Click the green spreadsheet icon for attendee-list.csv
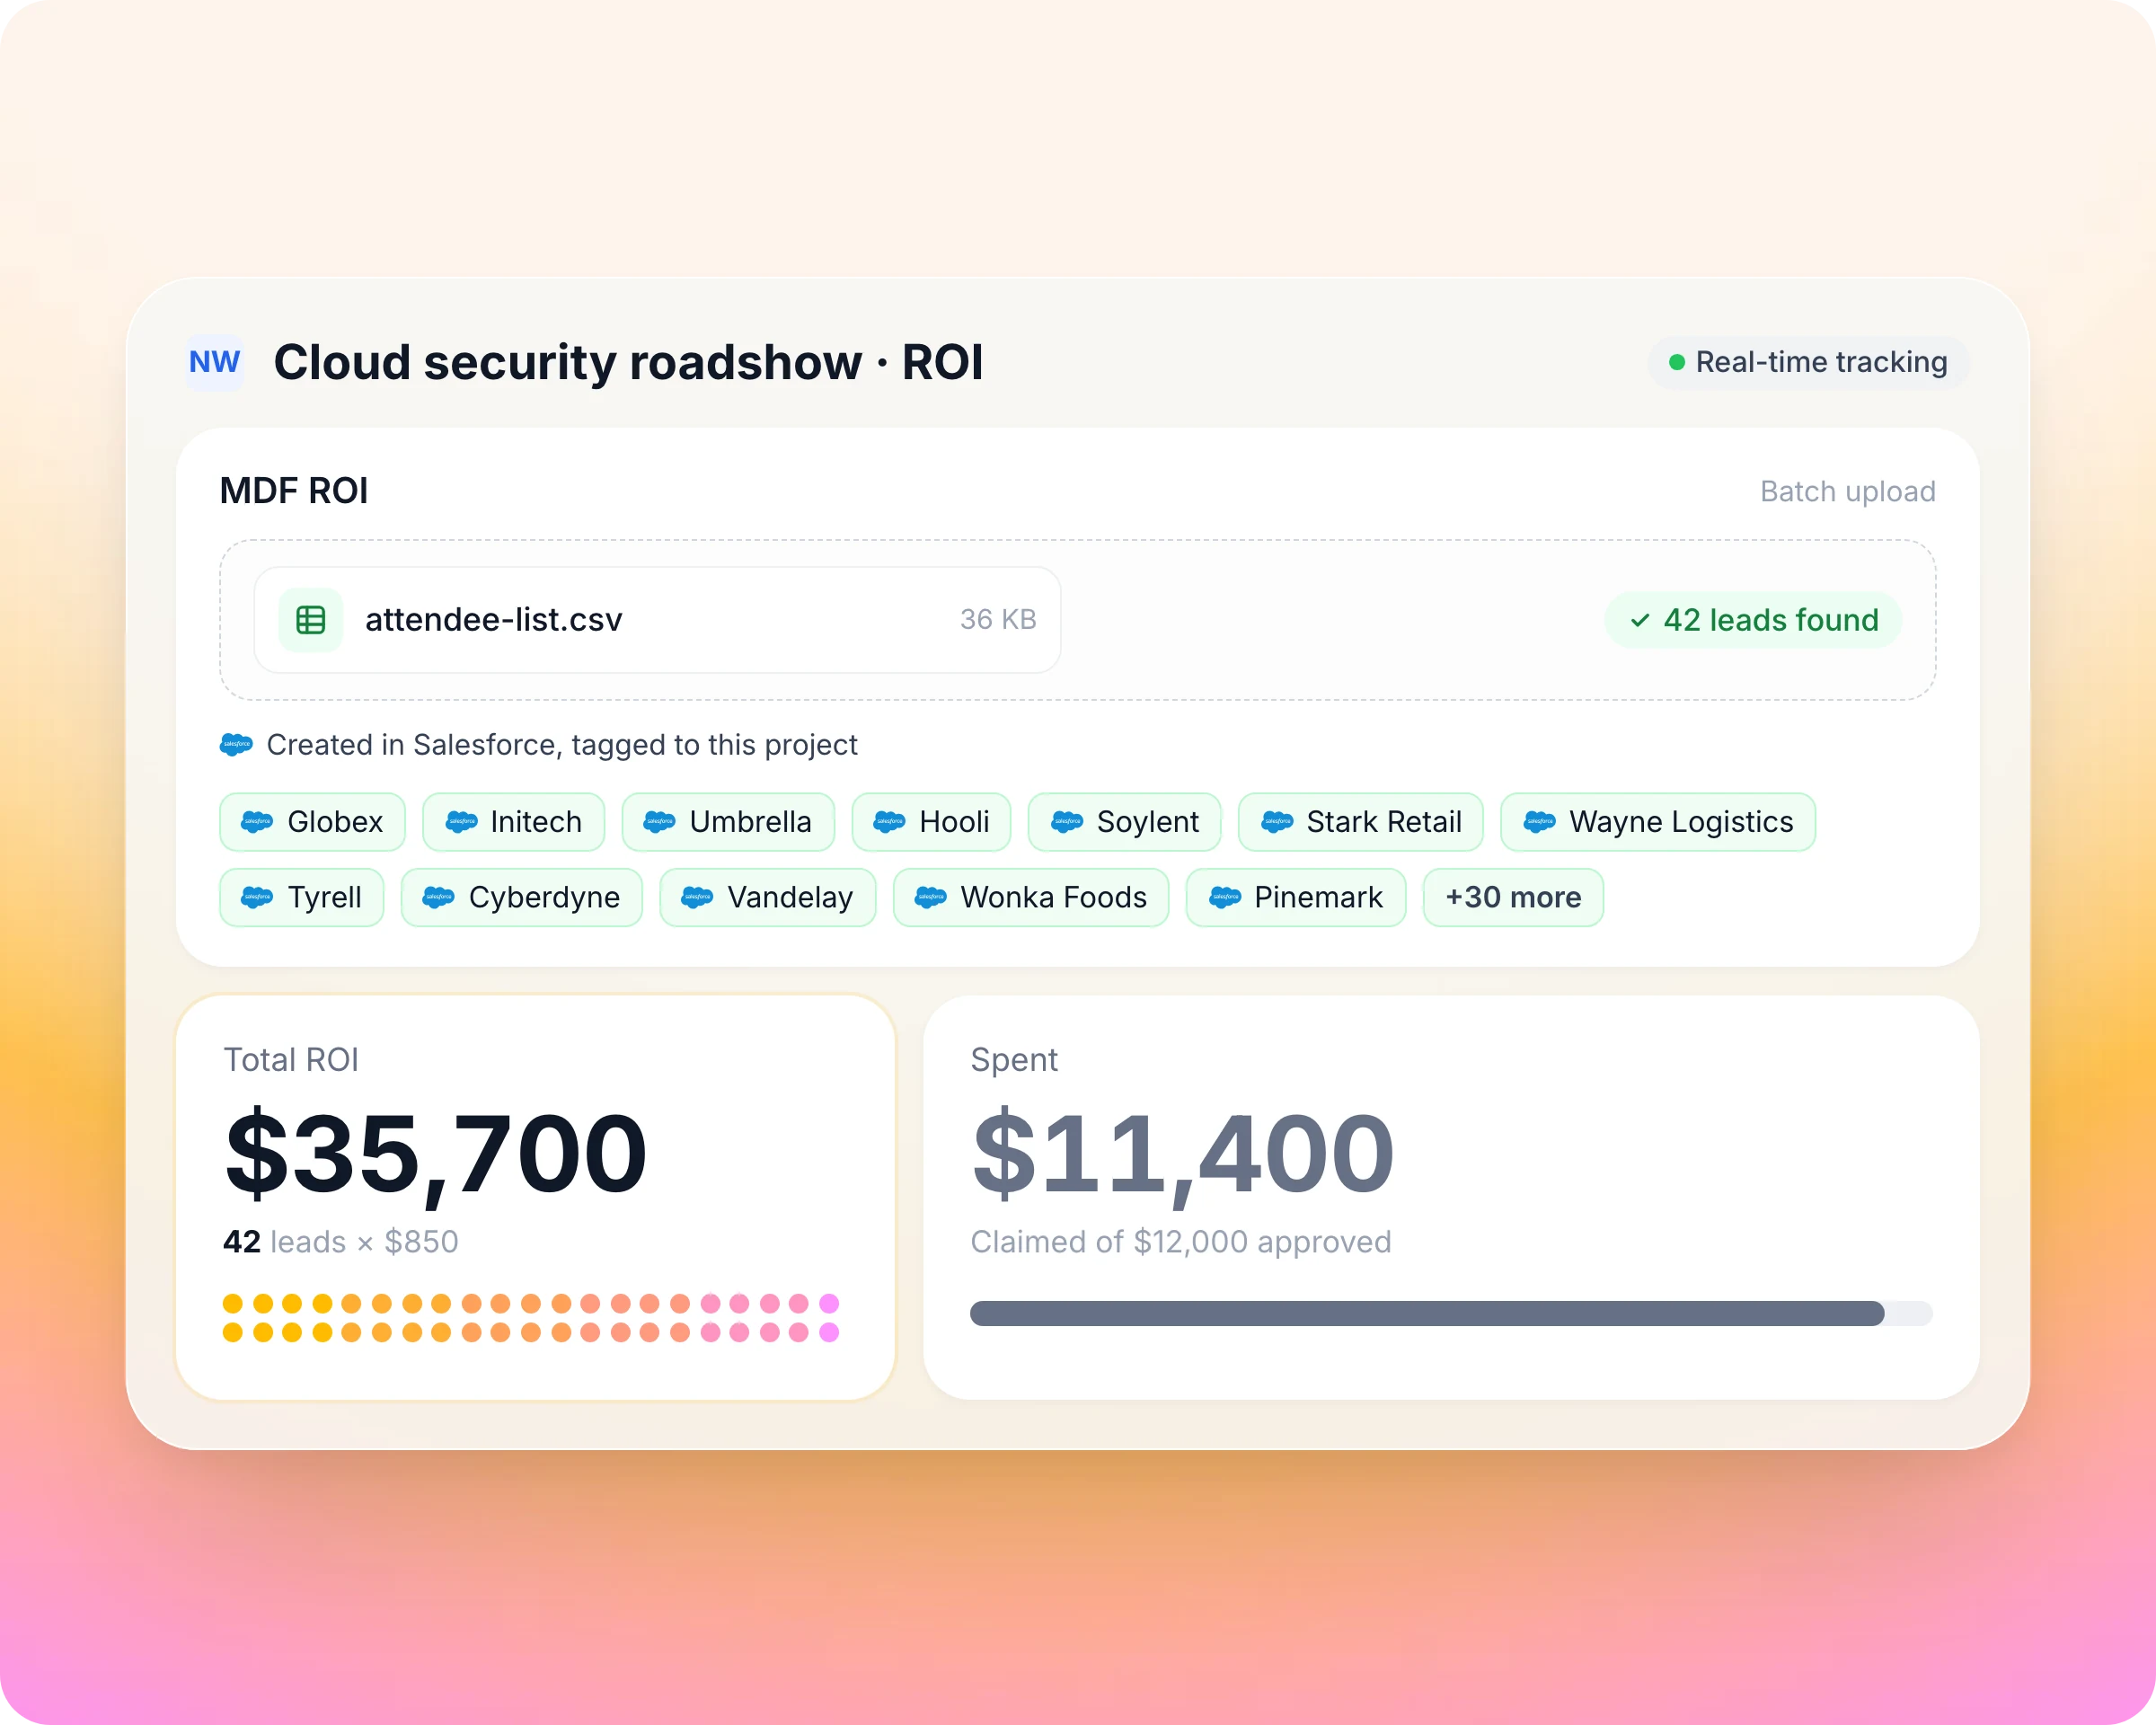Viewport: 2156px width, 1725px height. click(311, 620)
